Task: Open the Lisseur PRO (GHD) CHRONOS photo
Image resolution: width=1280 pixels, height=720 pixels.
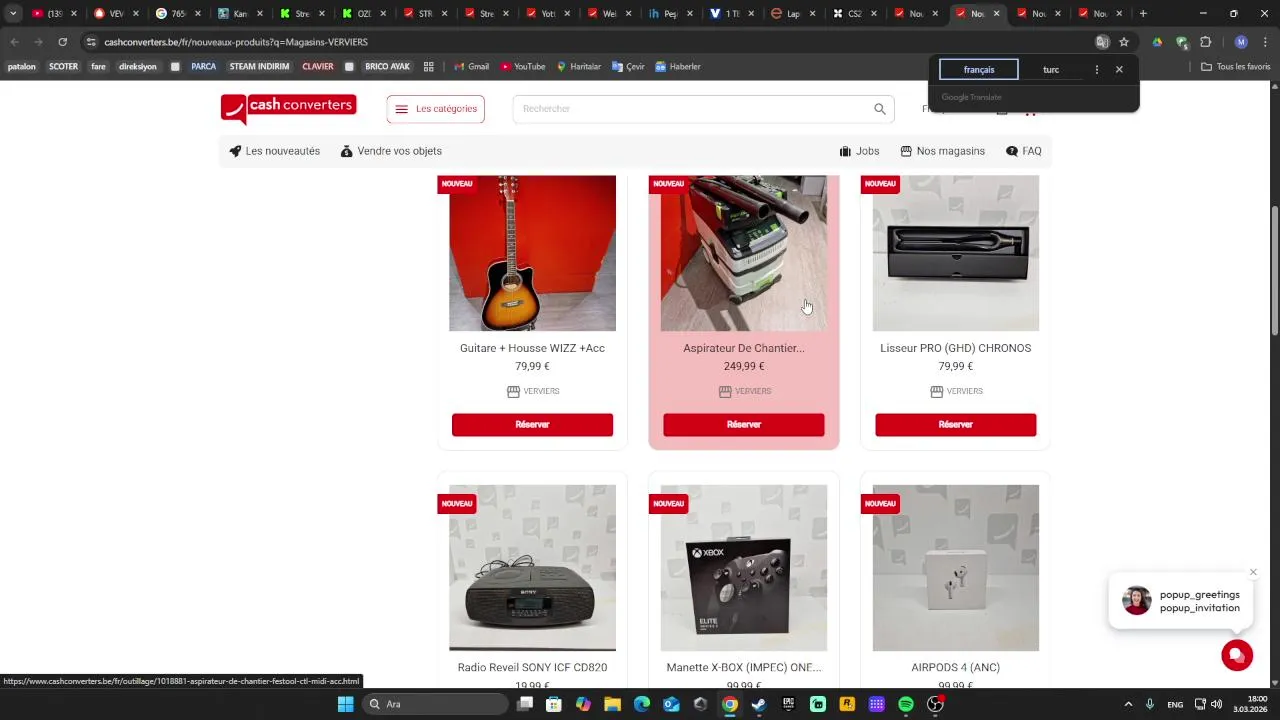Action: 956,253
